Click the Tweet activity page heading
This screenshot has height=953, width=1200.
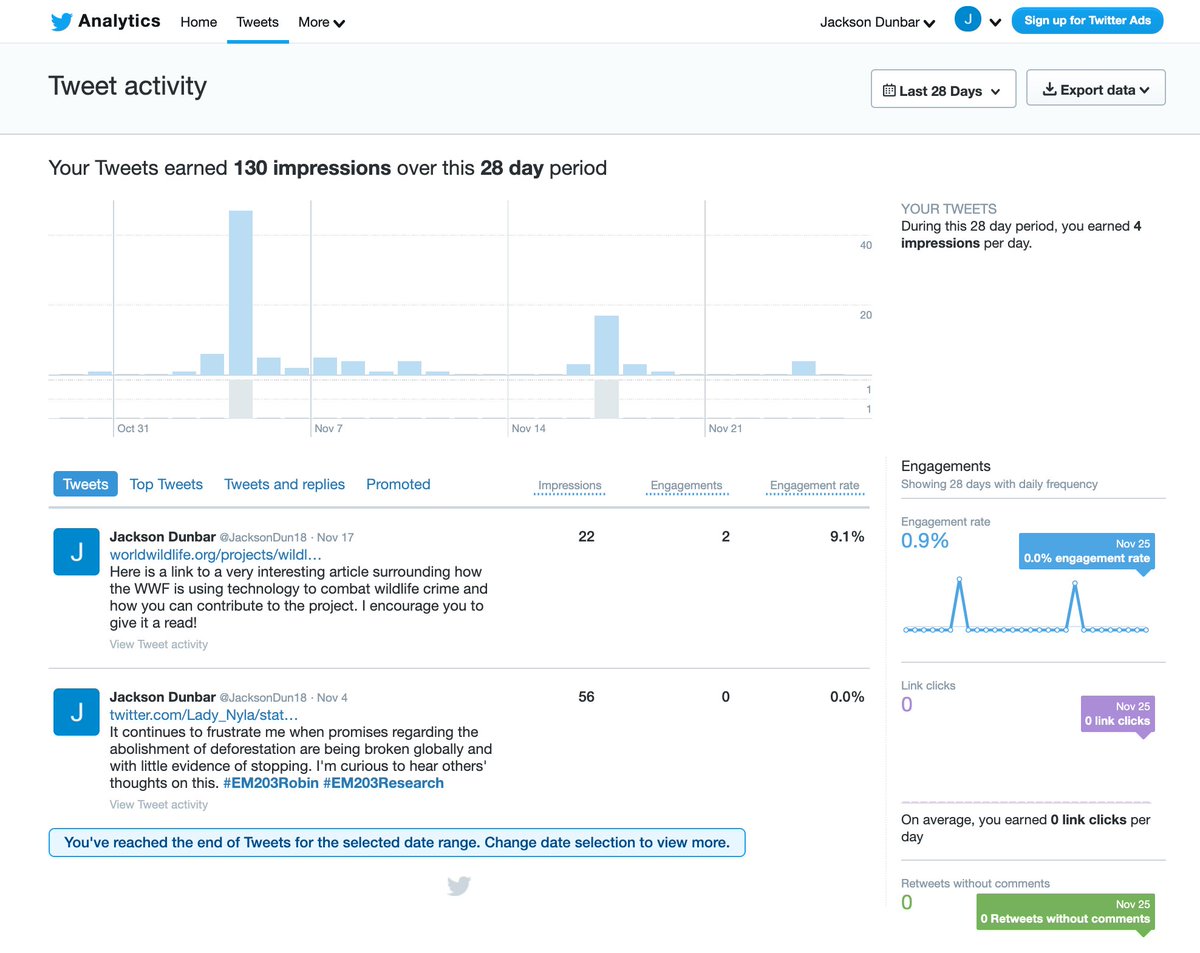point(127,86)
